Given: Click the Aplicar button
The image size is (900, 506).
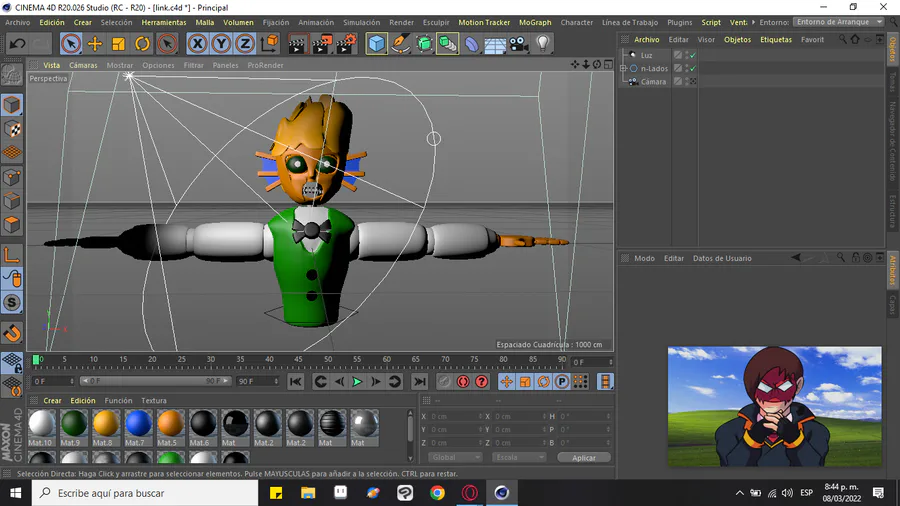Looking at the screenshot, I should click(584, 458).
